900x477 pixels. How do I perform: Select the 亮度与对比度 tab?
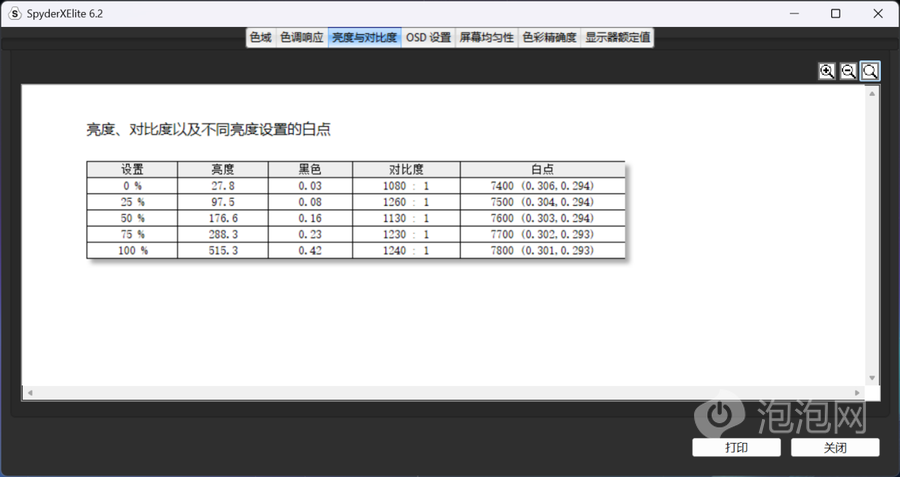(x=364, y=38)
